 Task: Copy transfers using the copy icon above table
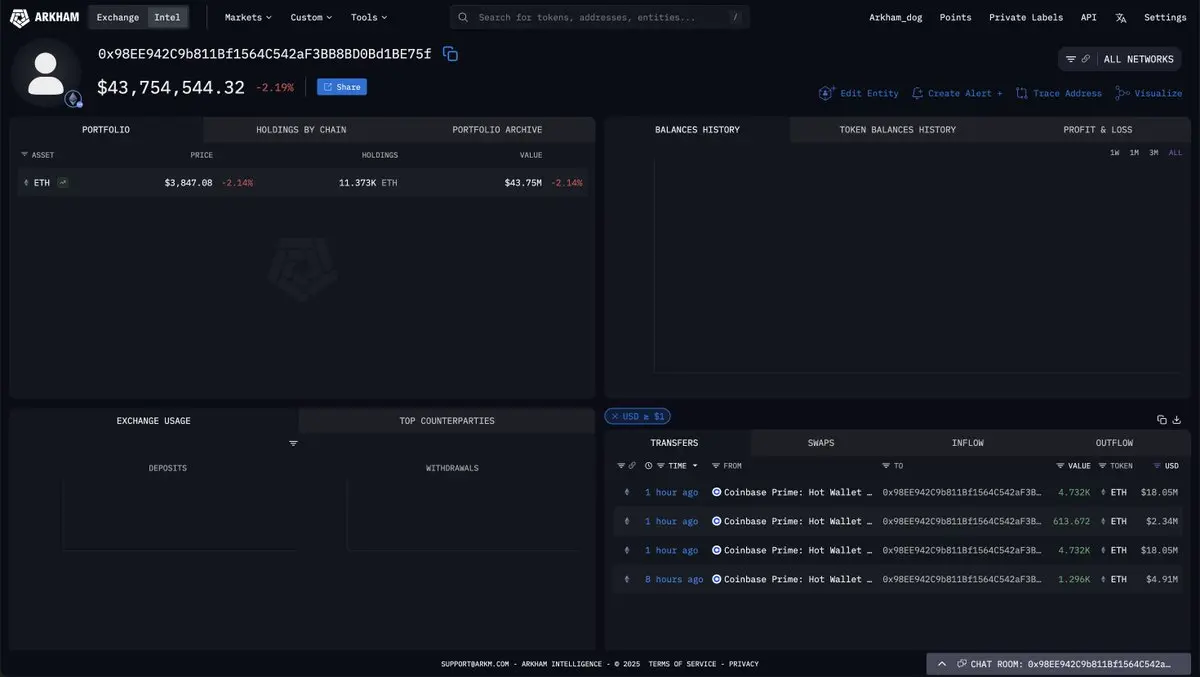pyautogui.click(x=1162, y=419)
